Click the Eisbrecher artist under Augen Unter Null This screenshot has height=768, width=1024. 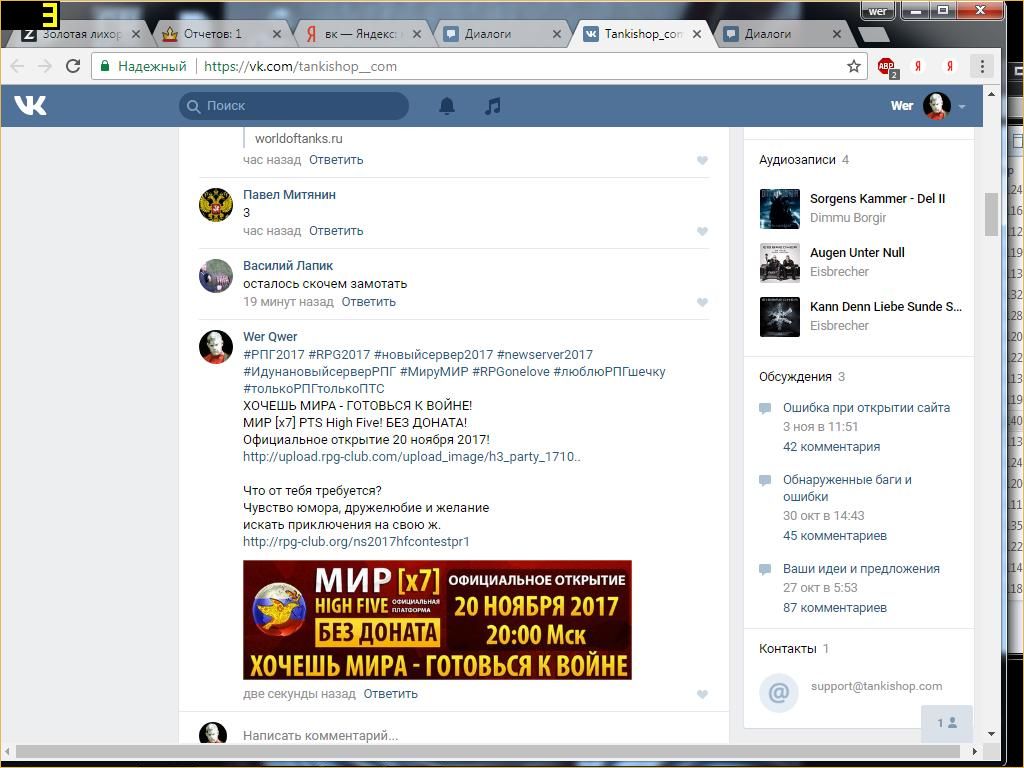click(839, 272)
